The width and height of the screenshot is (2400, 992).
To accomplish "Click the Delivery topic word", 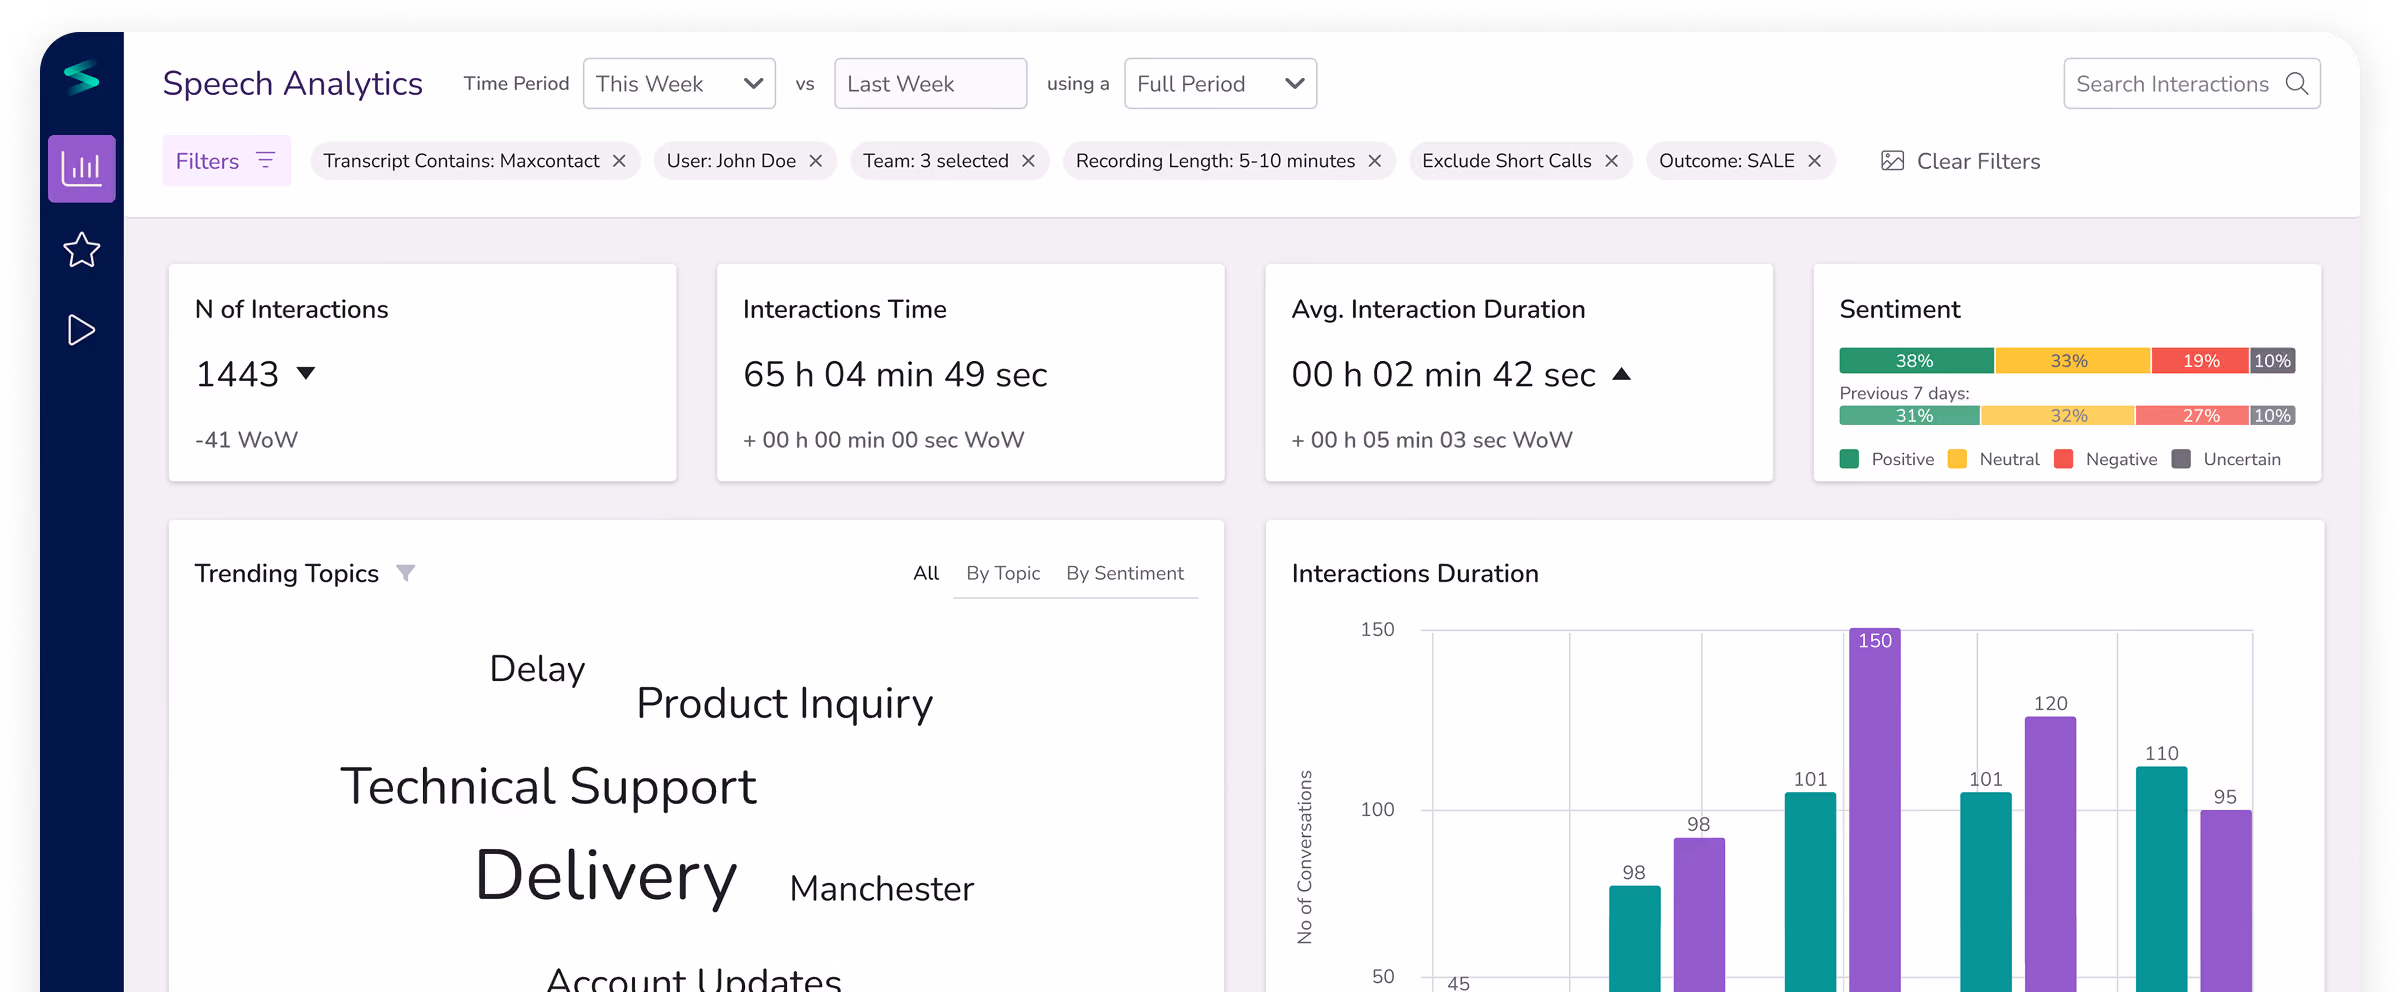I will (x=606, y=876).
